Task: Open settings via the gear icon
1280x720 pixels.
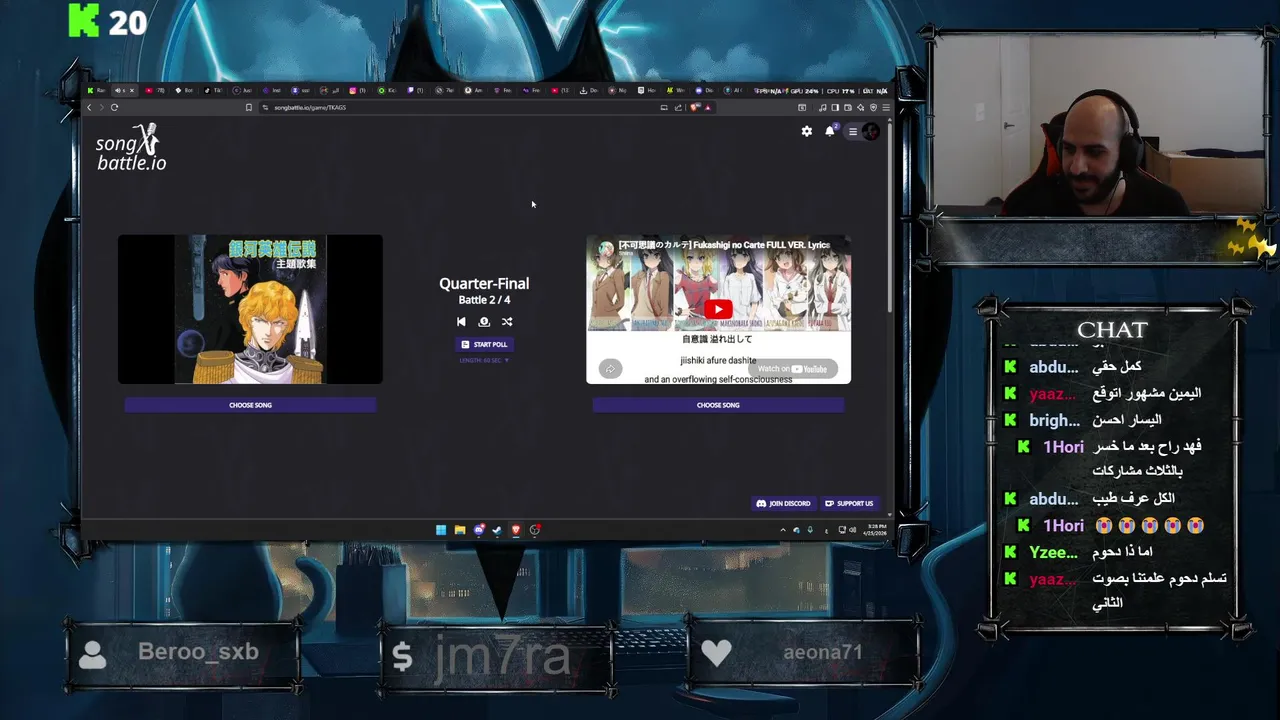Action: (x=807, y=131)
